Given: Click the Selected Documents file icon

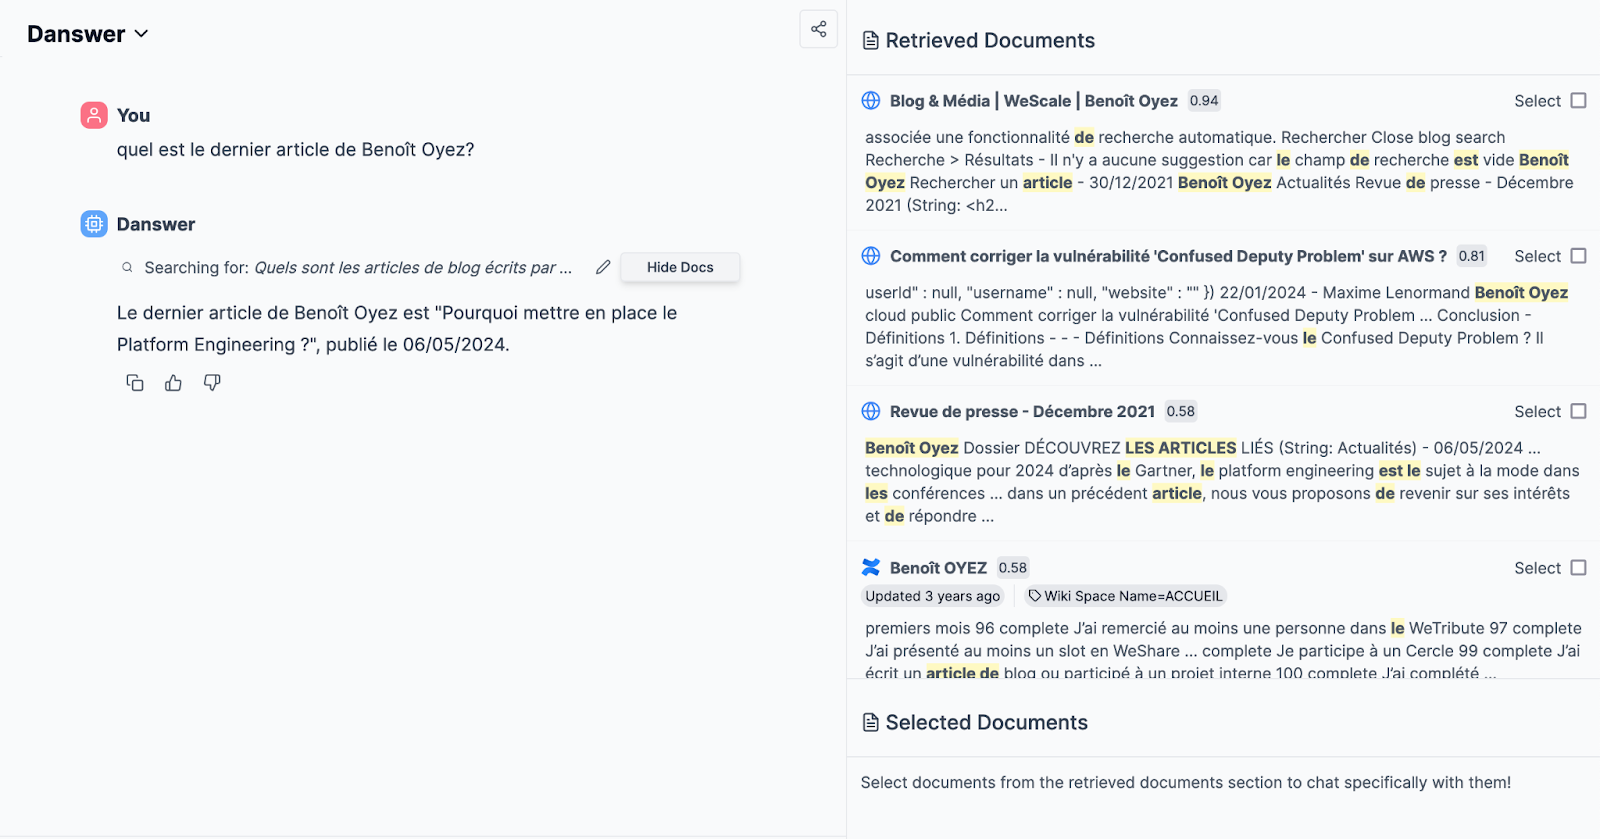Looking at the screenshot, I should [x=870, y=723].
